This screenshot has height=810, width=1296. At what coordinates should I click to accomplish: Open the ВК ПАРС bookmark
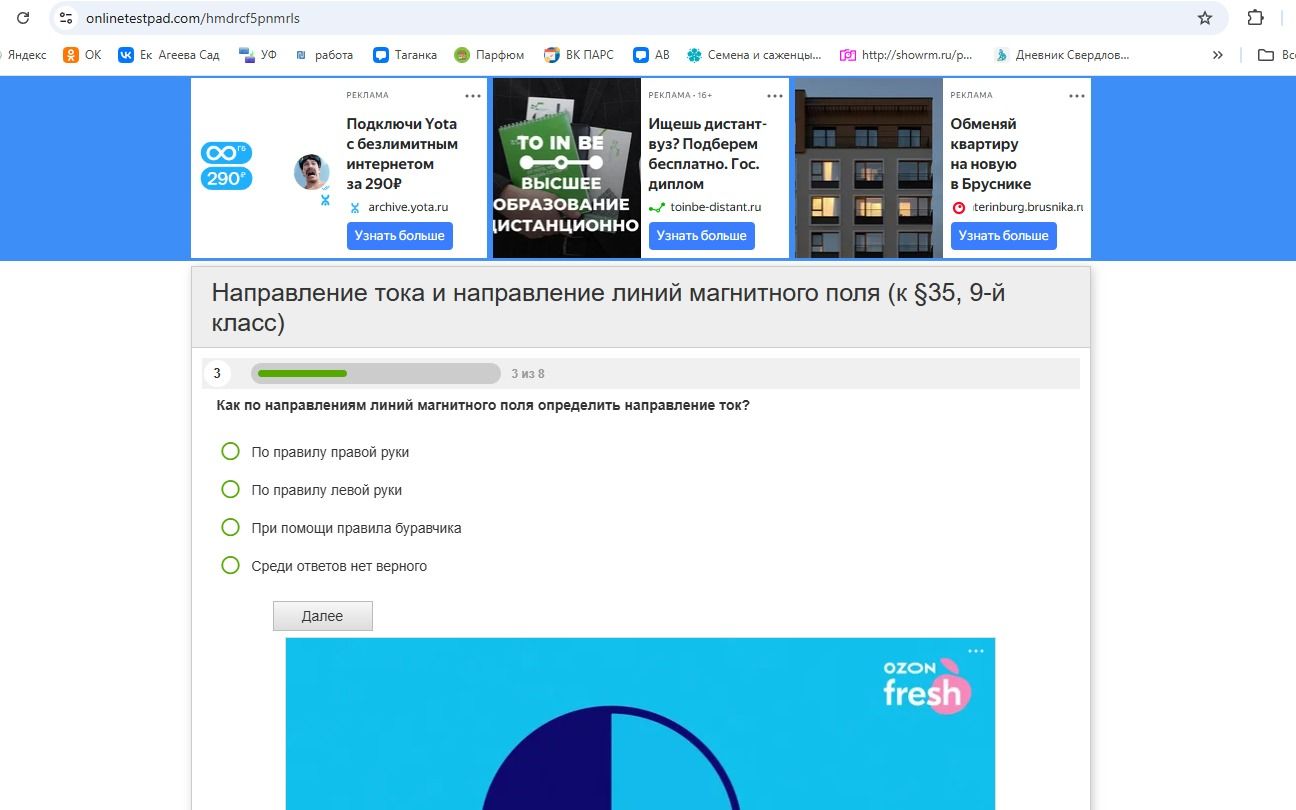click(579, 55)
